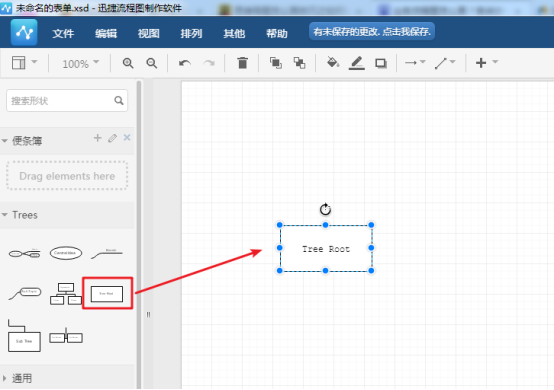
Task: Toggle the shadow icon in toolbar
Action: click(381, 63)
